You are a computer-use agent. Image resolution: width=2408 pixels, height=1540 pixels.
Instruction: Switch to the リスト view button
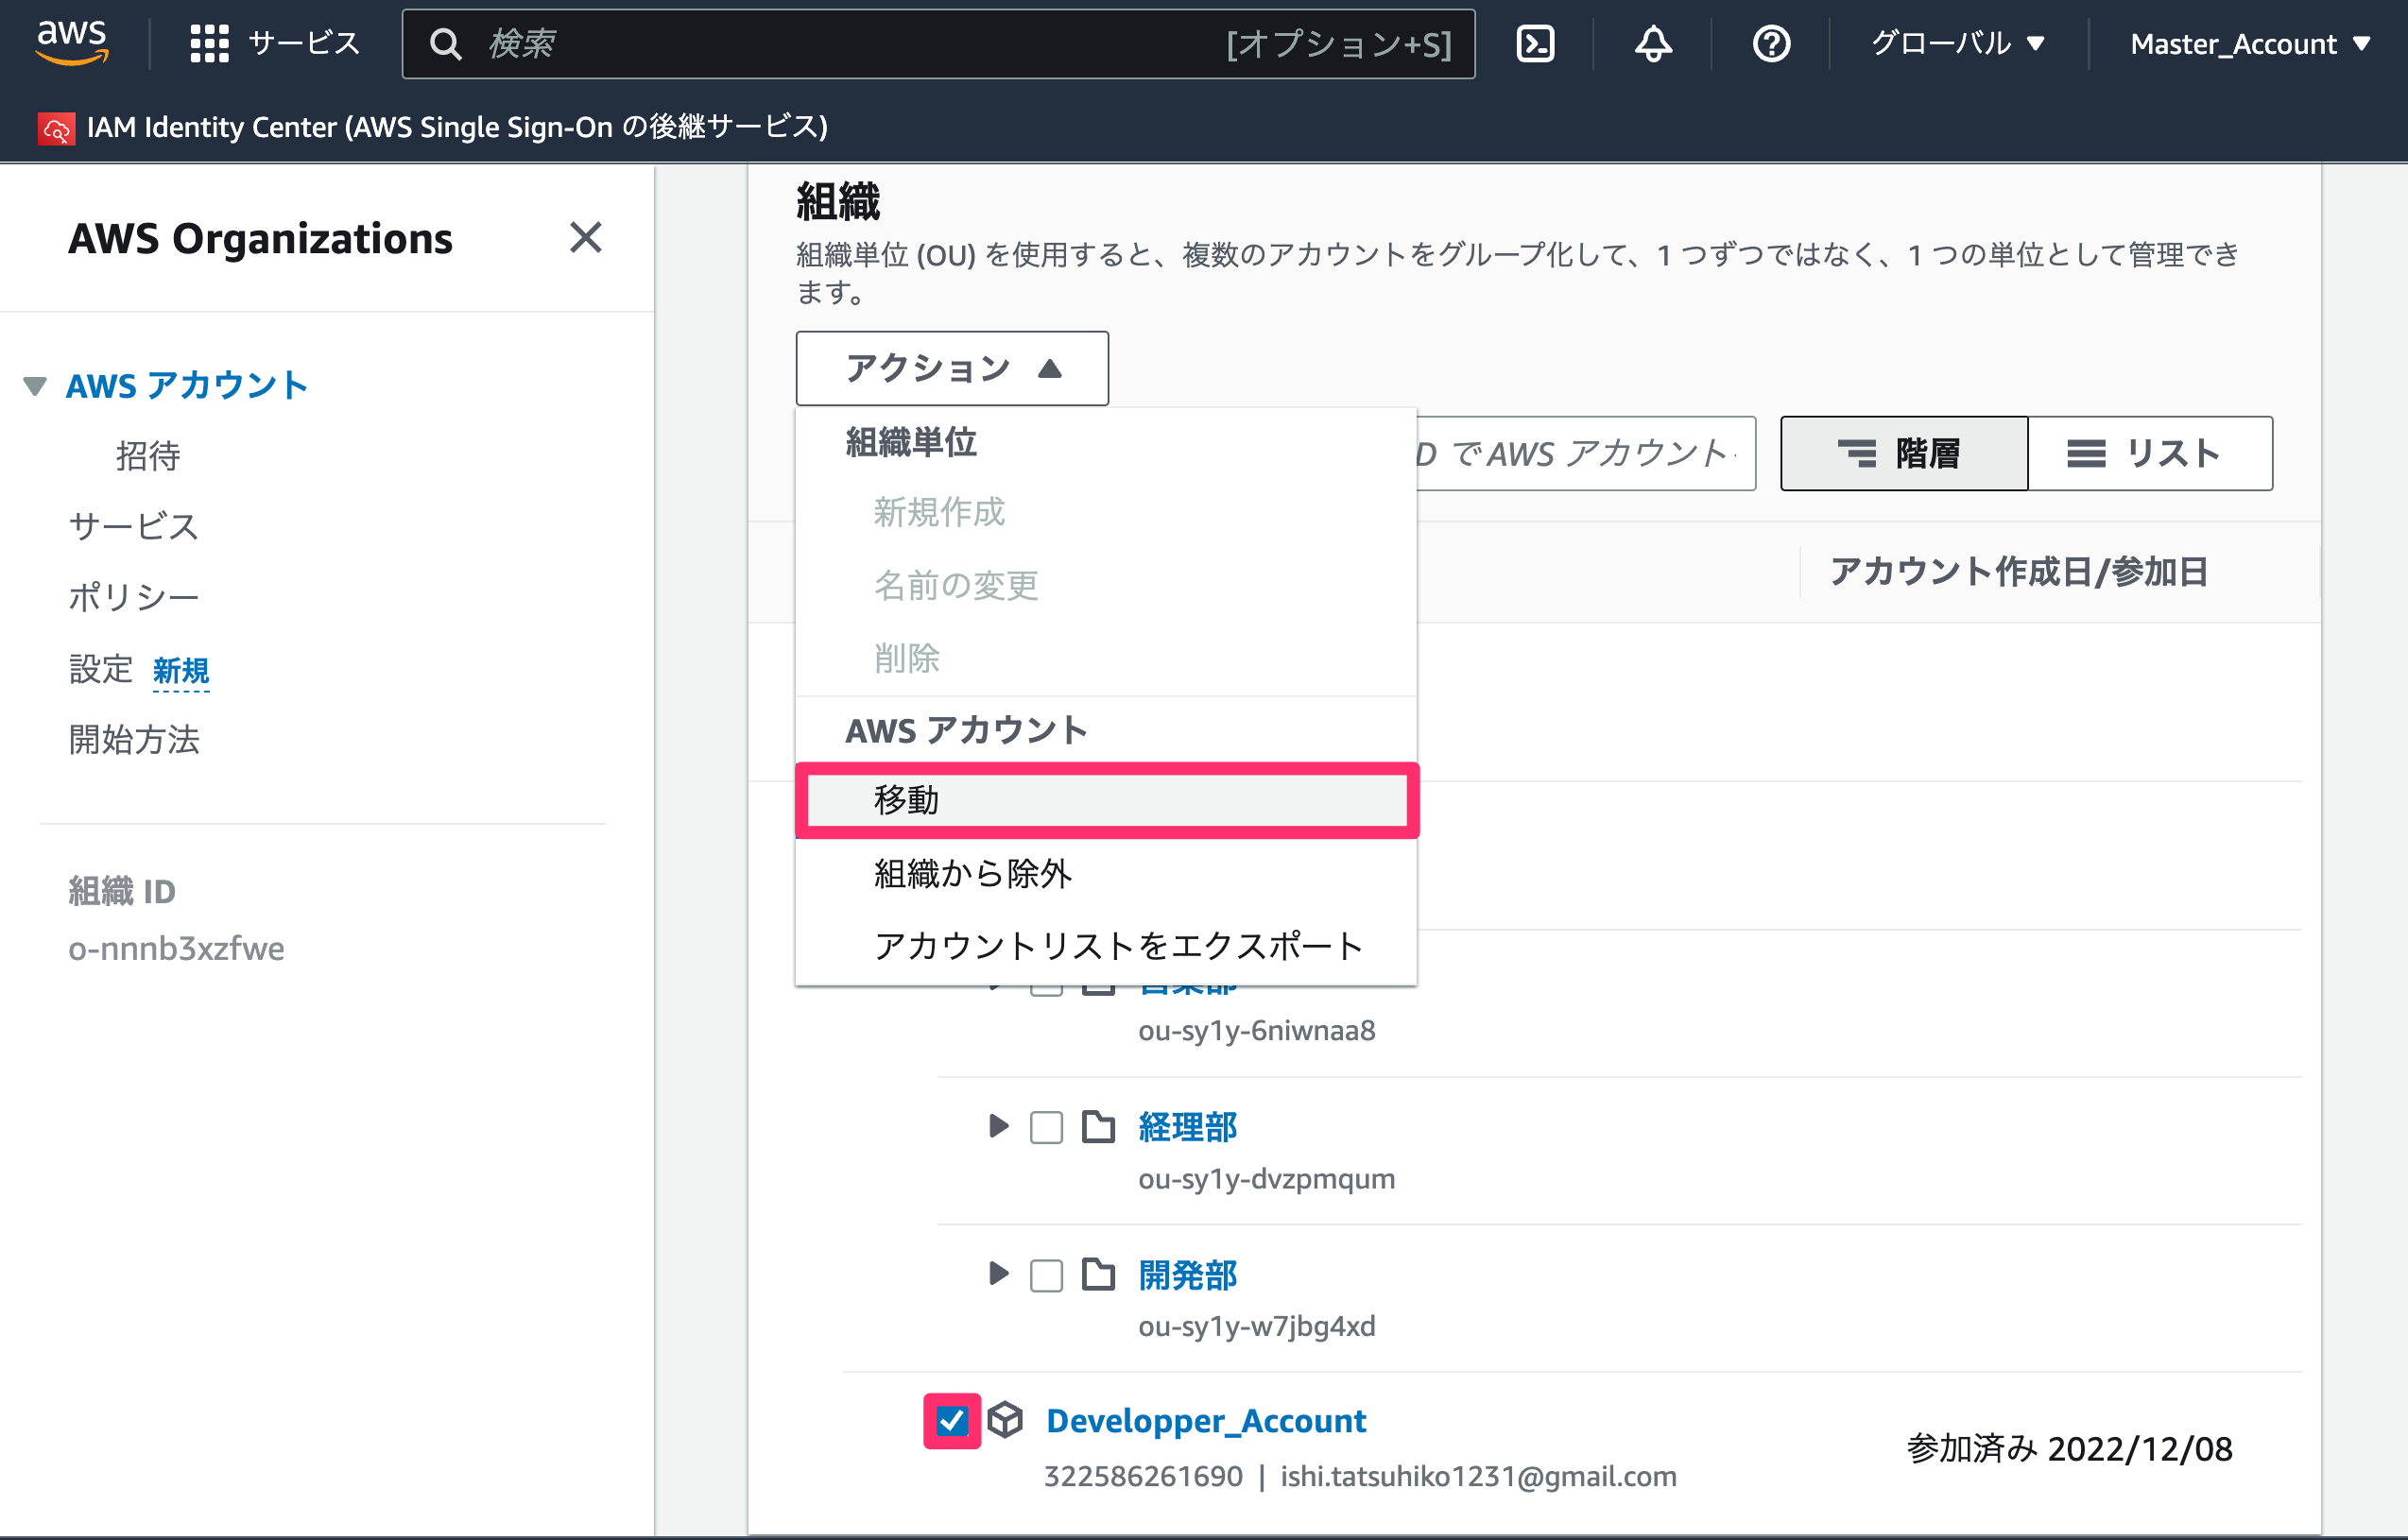[x=2150, y=453]
